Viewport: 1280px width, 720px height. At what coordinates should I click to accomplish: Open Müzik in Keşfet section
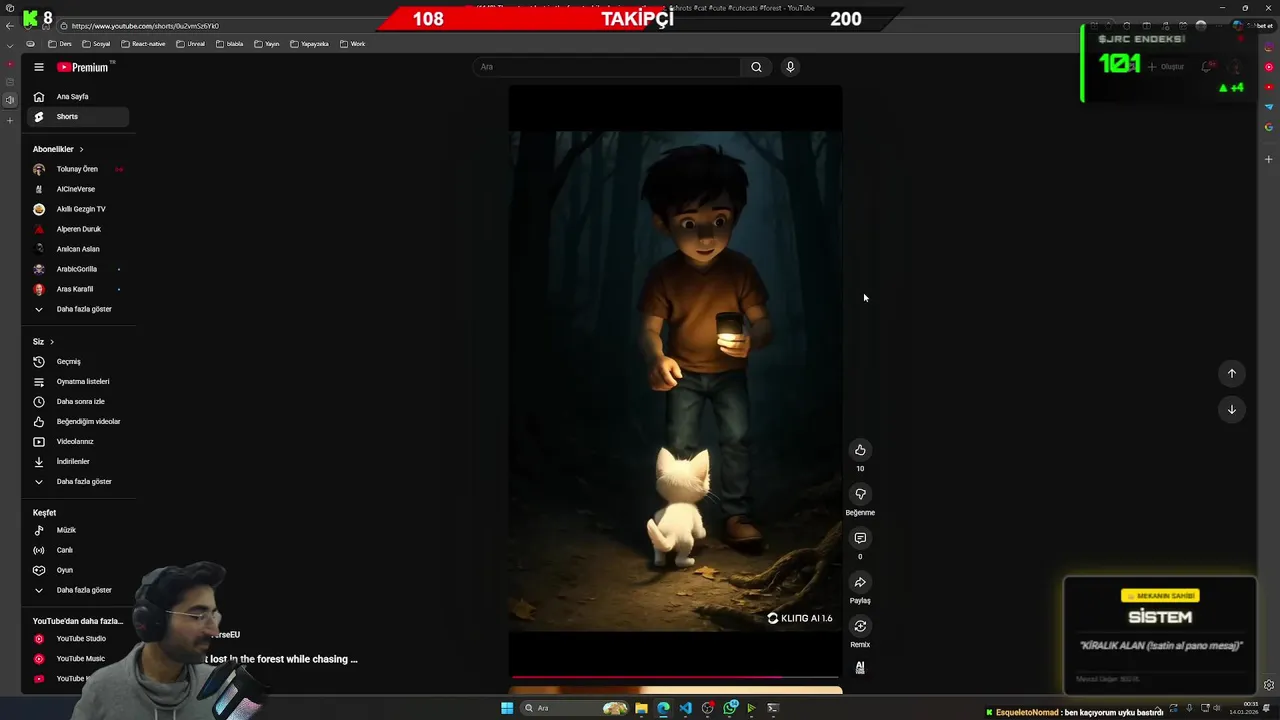pos(78,530)
